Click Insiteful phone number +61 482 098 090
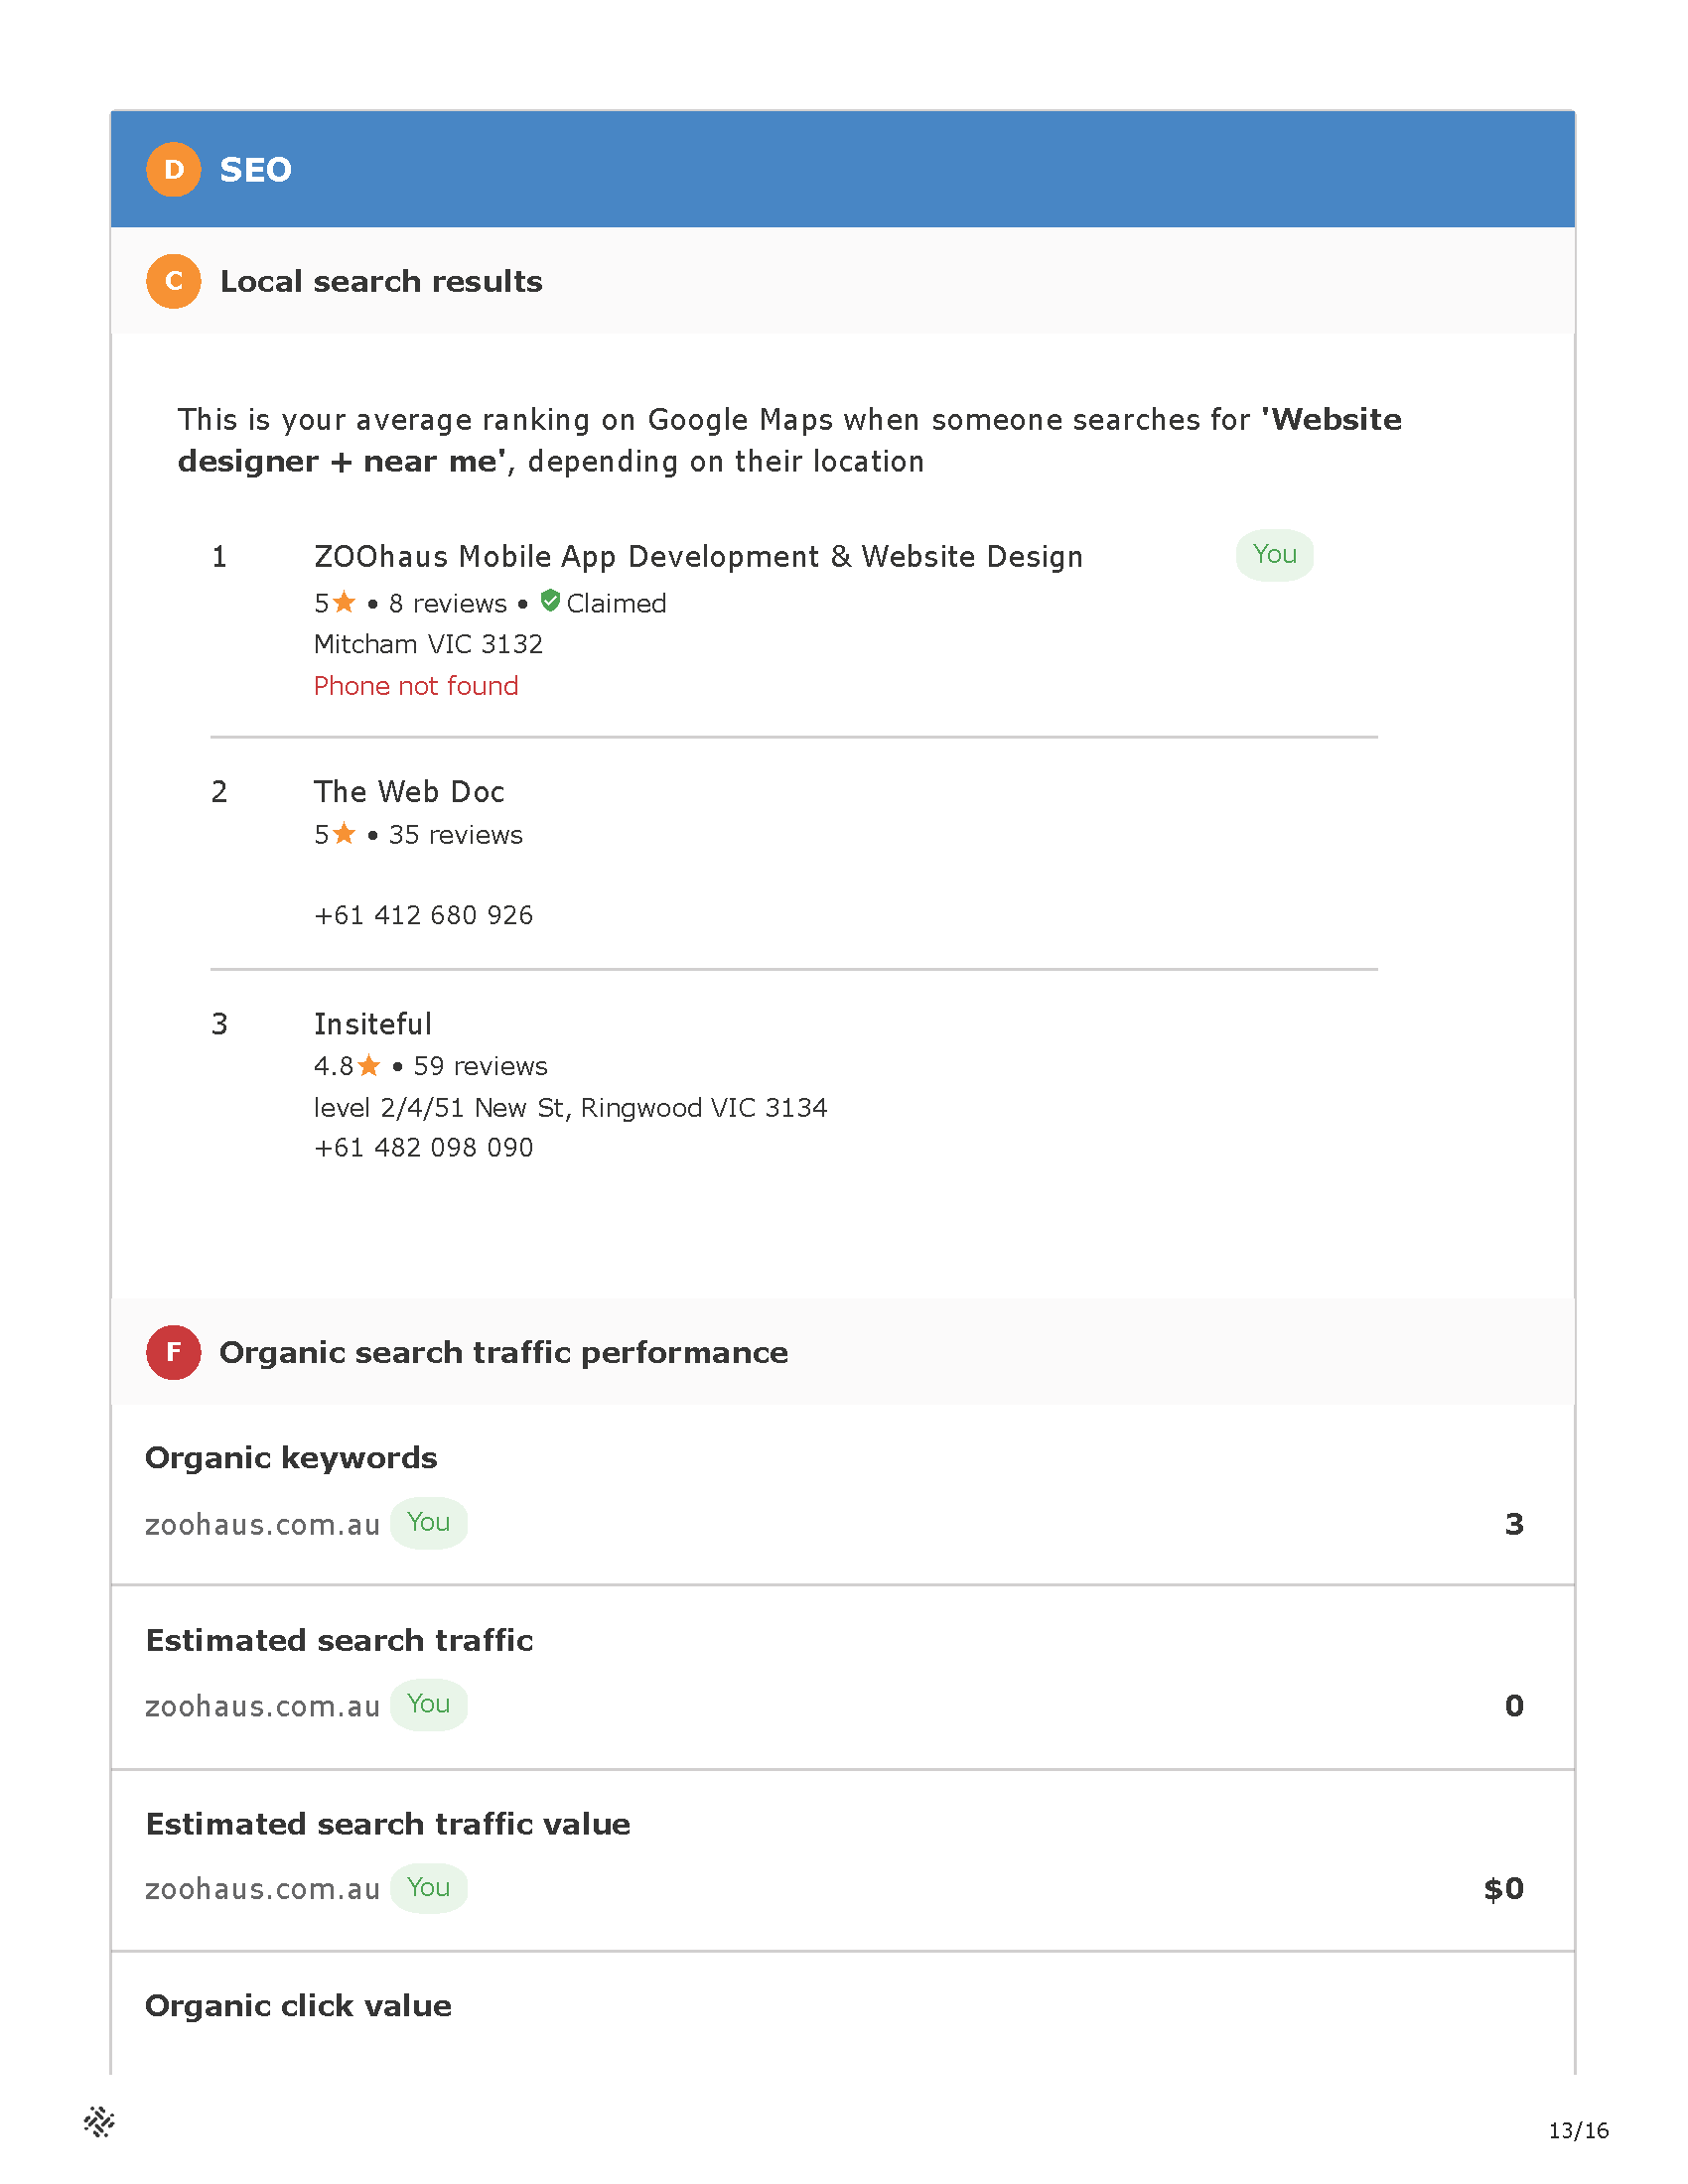Screen dimensions: 1688x2184 pos(423,1147)
